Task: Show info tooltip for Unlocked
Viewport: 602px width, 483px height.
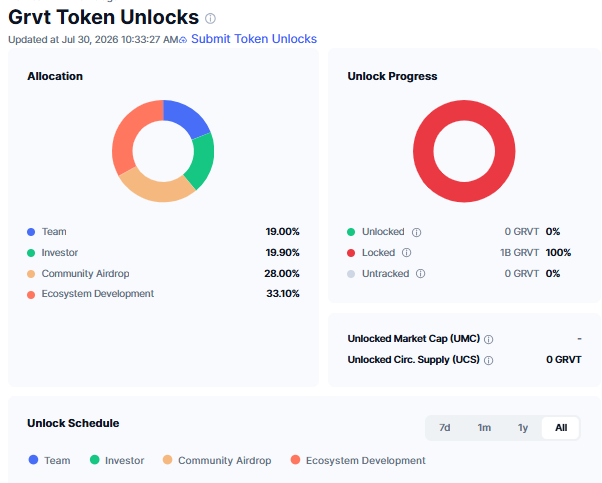Action: 416,232
